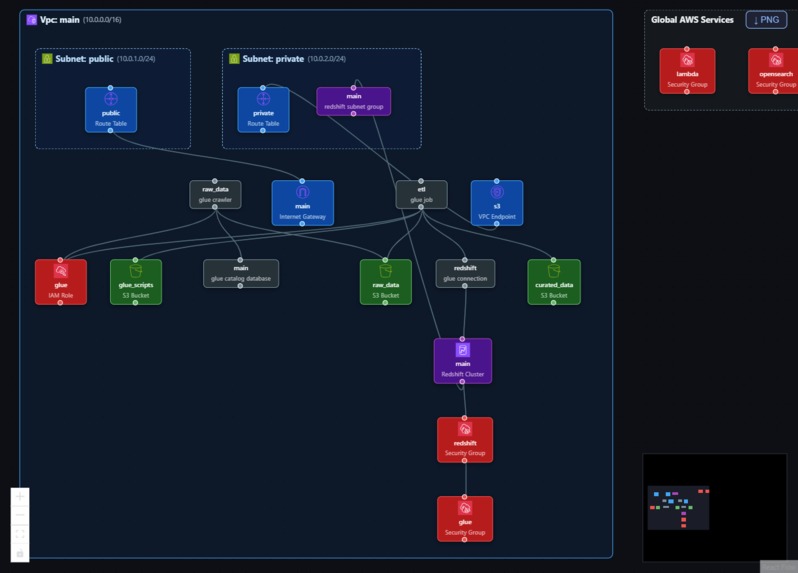Toggle the interactivity lock control
Screen dimensions: 798x573
(20, 553)
